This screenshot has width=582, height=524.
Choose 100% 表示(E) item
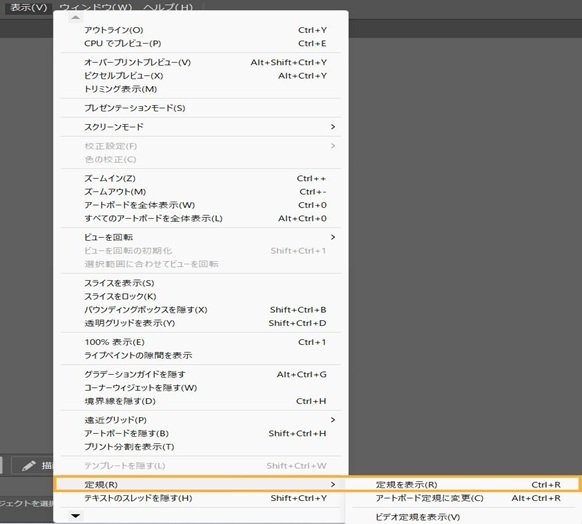pos(201,342)
